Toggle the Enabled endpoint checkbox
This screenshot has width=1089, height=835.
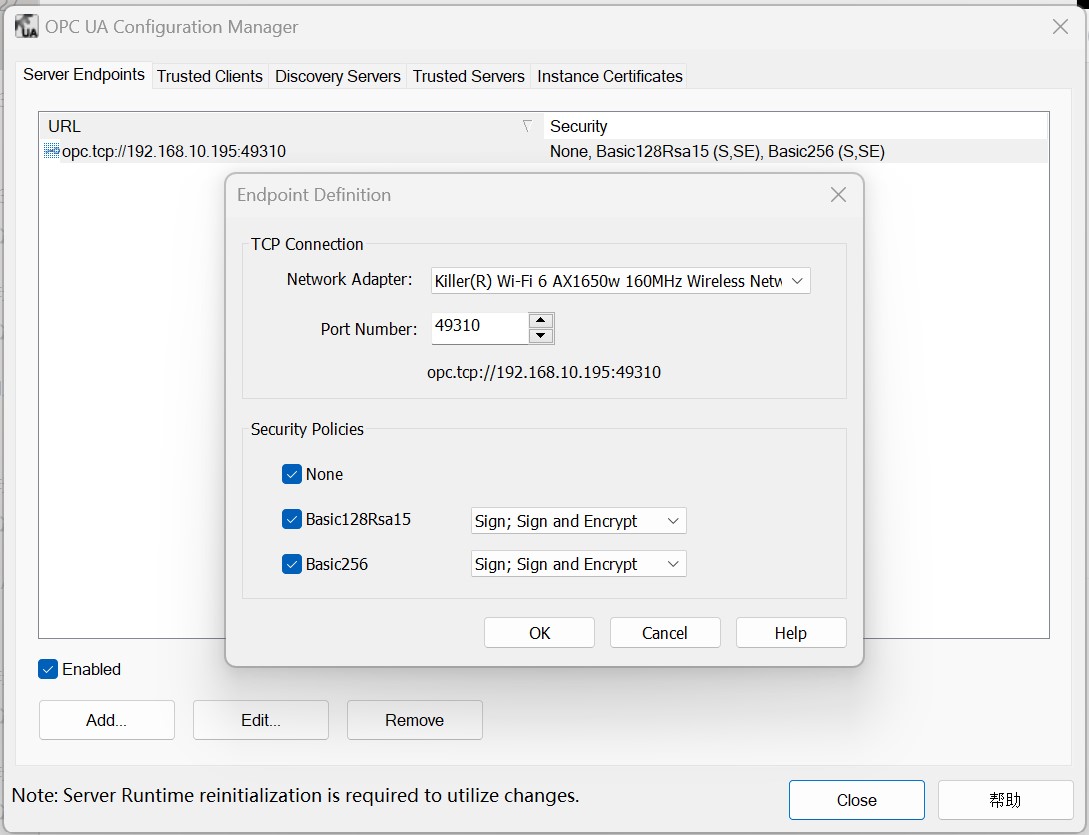47,669
